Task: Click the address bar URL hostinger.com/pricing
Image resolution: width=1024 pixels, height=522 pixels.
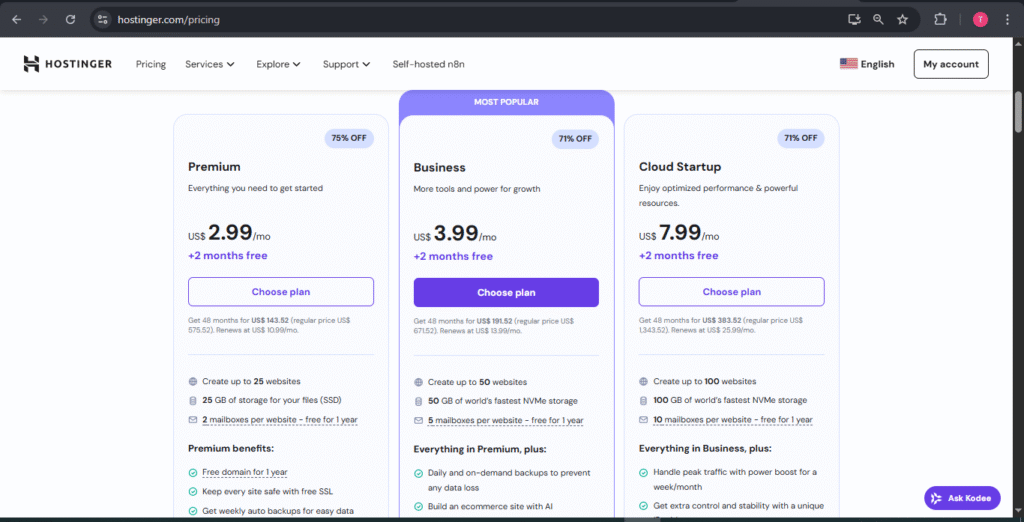Action: point(168,20)
